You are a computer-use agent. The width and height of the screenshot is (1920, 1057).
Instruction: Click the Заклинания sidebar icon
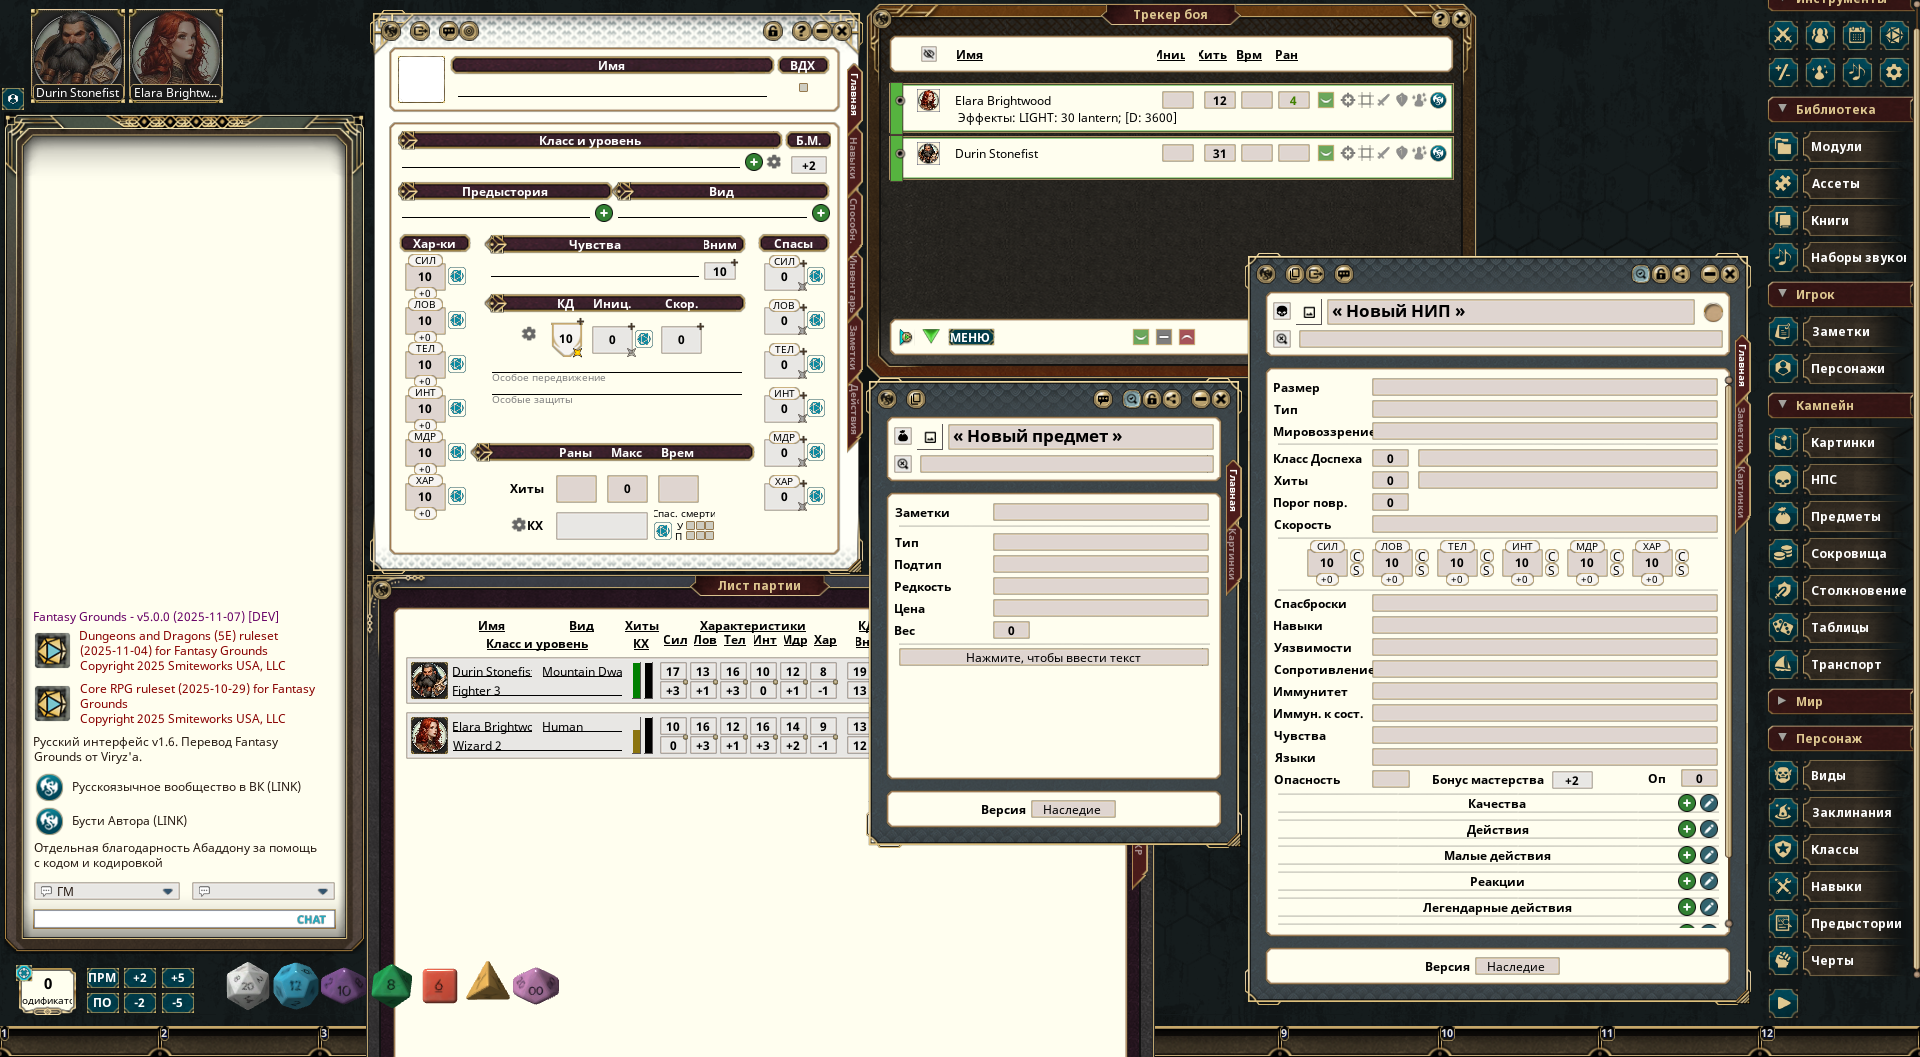(x=1783, y=813)
